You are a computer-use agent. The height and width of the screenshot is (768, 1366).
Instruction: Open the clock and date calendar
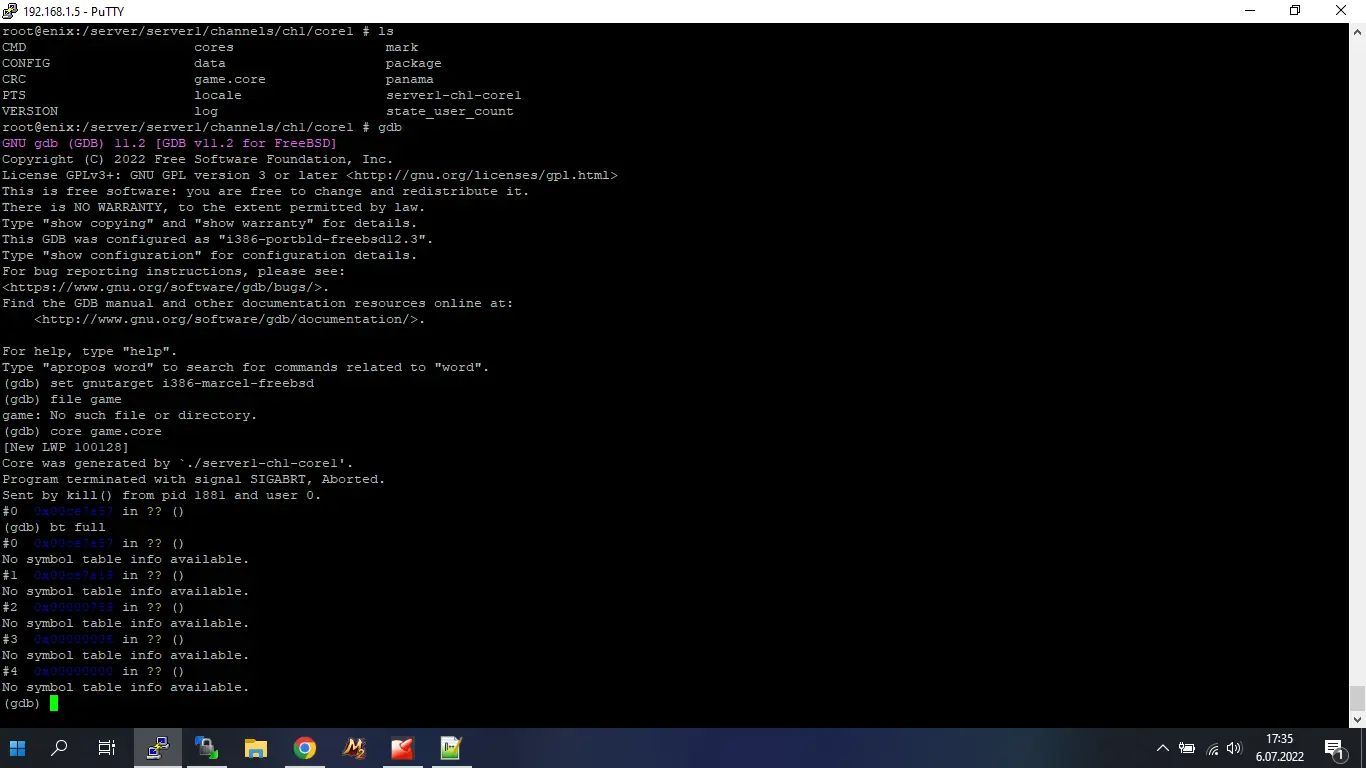[1279, 748]
